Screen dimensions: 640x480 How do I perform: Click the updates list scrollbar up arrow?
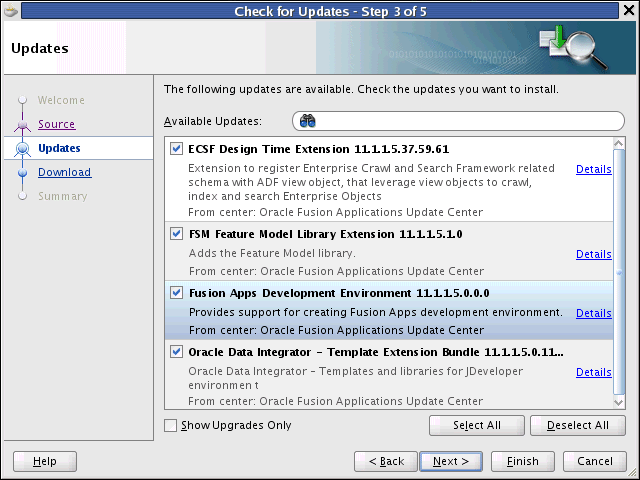(619, 143)
